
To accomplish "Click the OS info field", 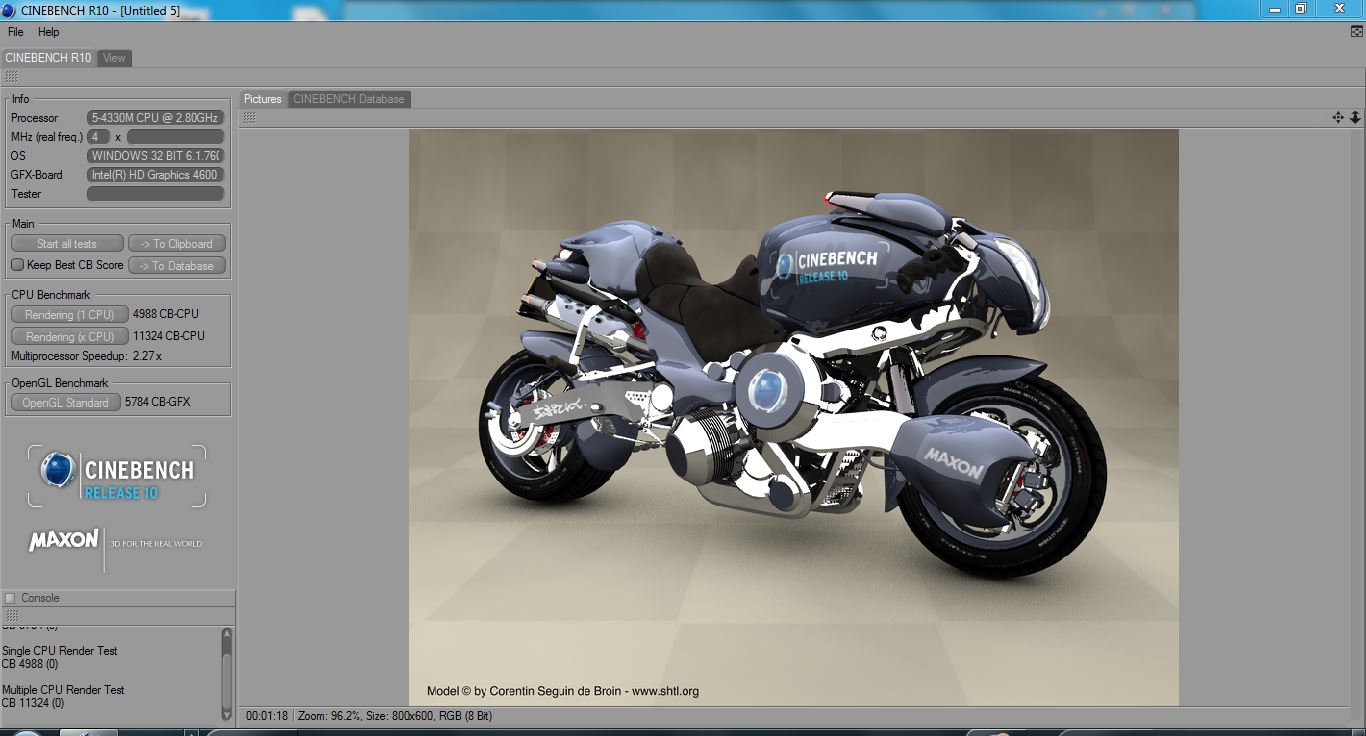I will (155, 156).
